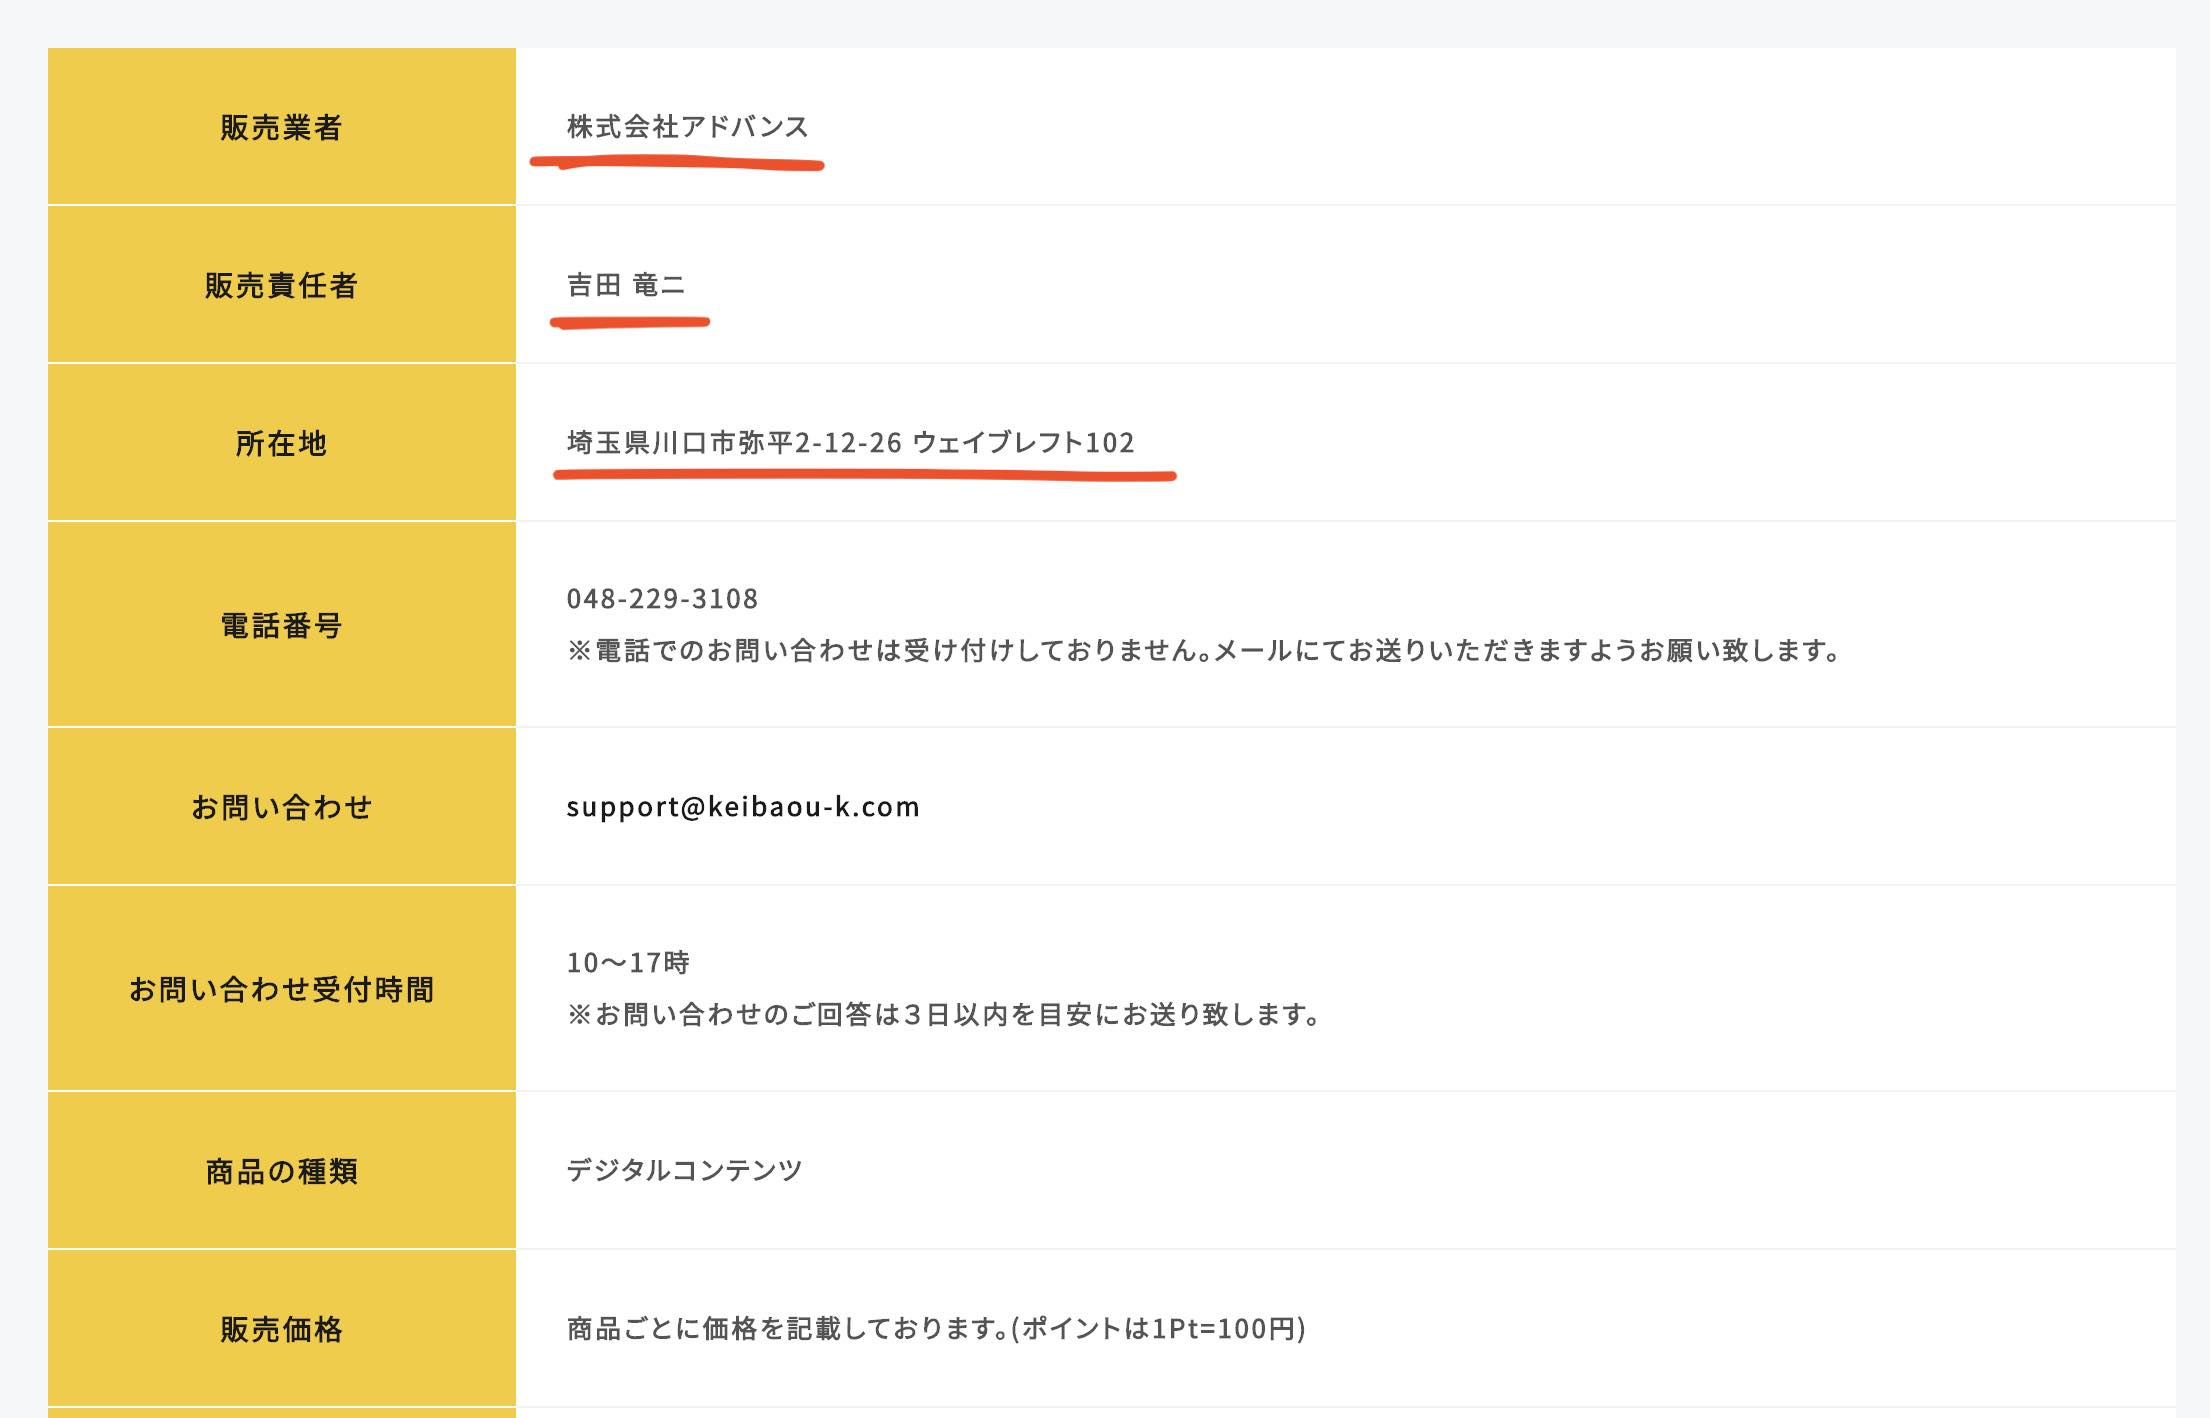Image resolution: width=2210 pixels, height=1418 pixels.
Task: Click the name 吉田 竜二
Action: (x=626, y=285)
